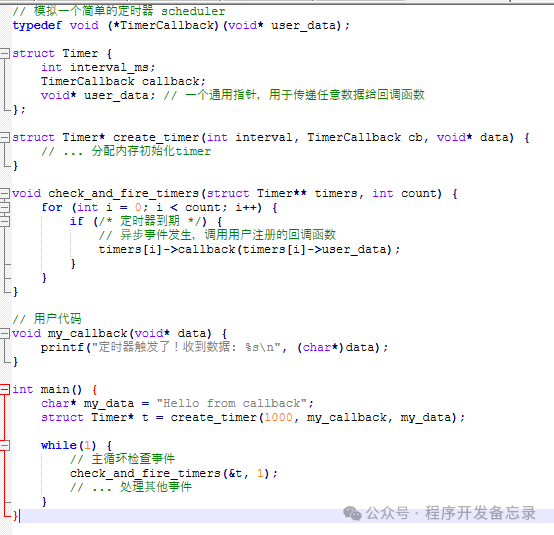
Task: Collapse the main function fold marker
Action: (5, 389)
